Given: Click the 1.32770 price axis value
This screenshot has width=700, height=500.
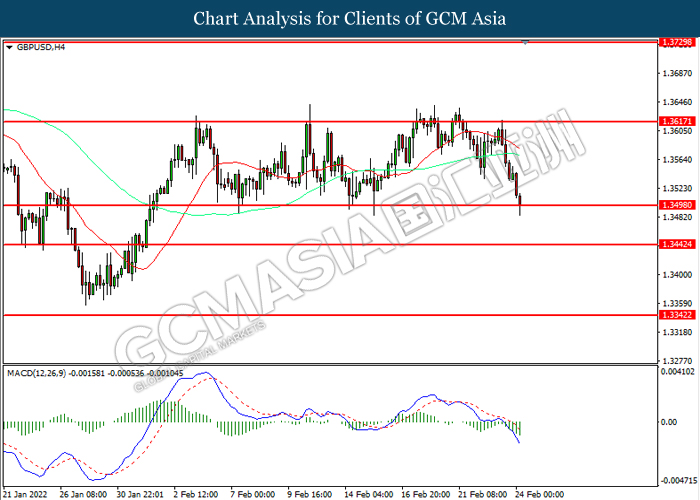Looking at the screenshot, I should pyautogui.click(x=677, y=361).
